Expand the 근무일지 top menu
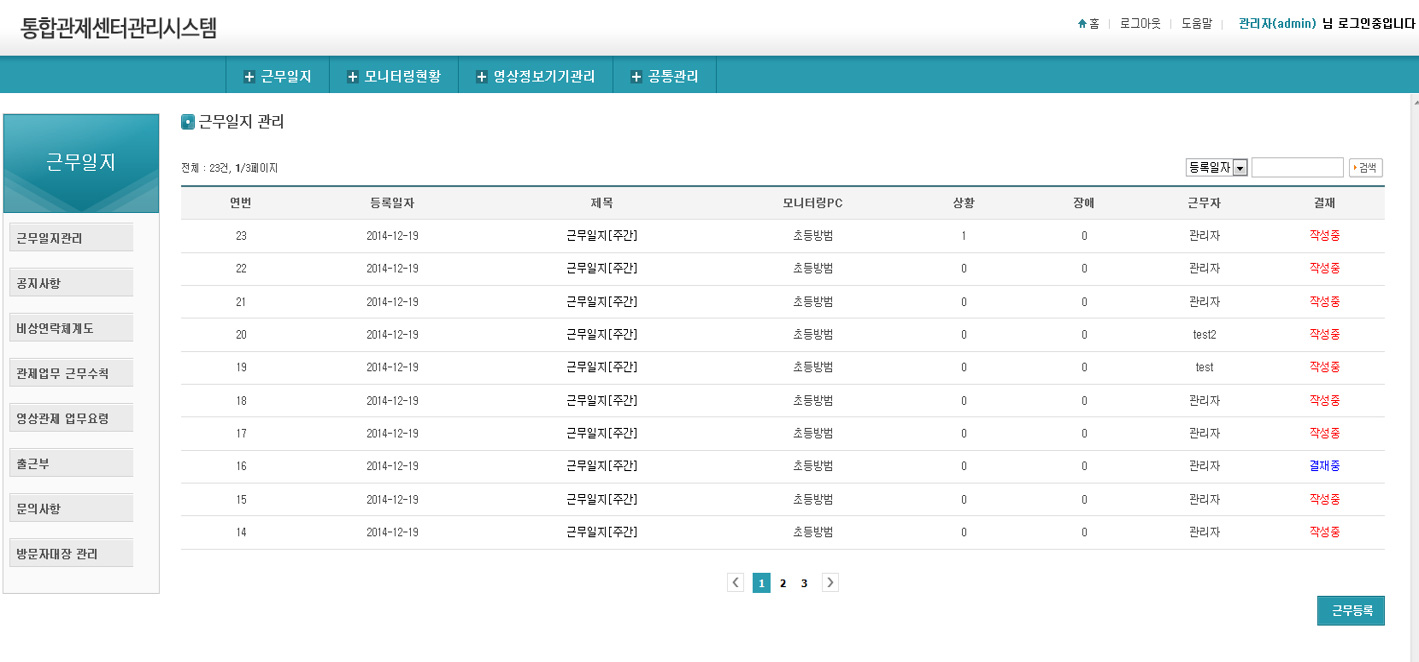The height and width of the screenshot is (662, 1419). (x=278, y=76)
